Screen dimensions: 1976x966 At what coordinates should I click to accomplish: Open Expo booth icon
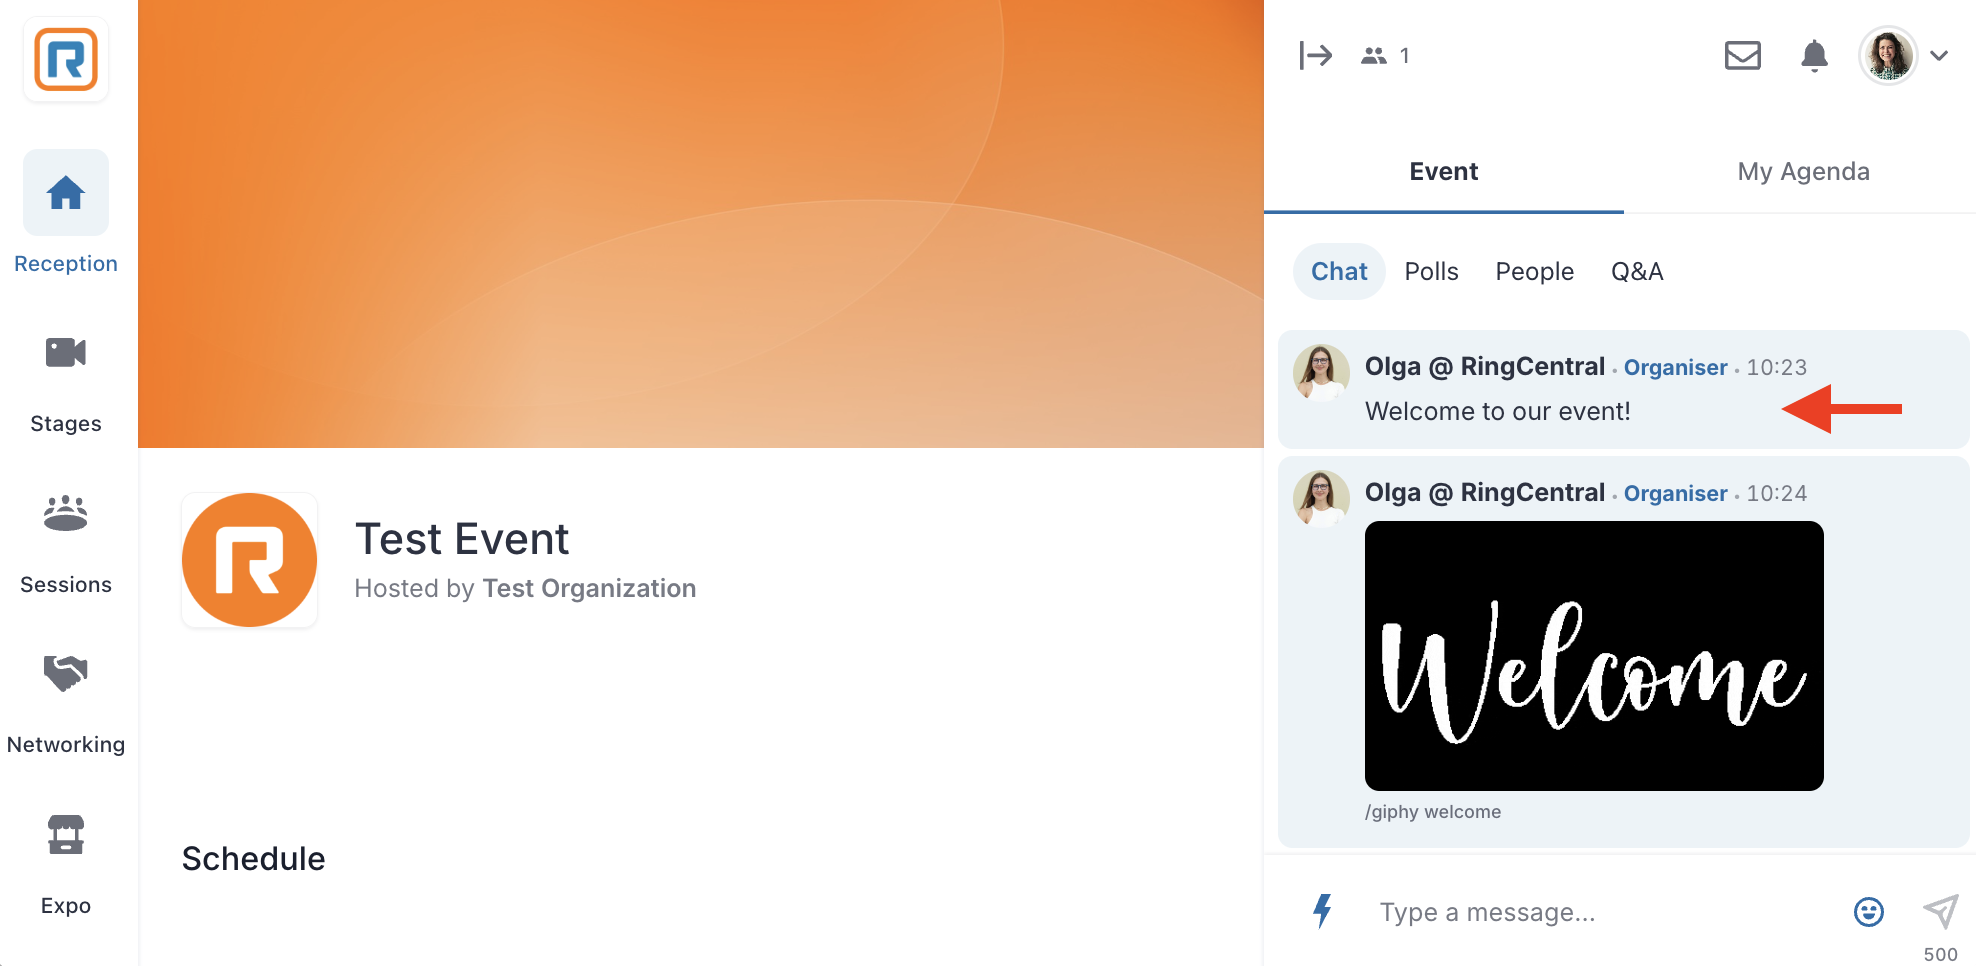[66, 834]
